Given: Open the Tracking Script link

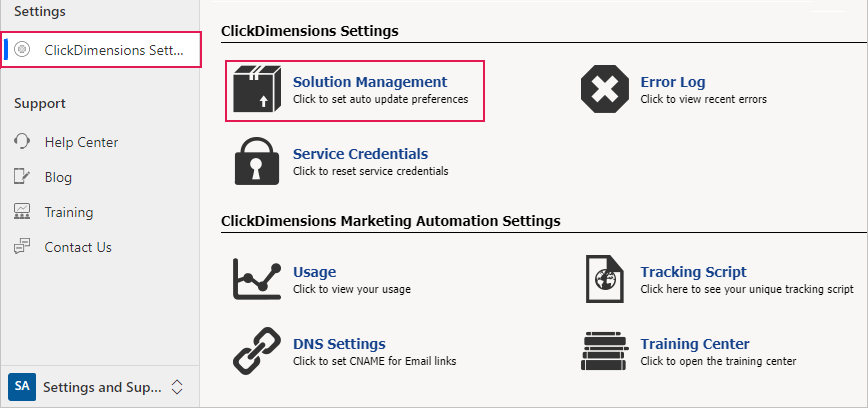Looking at the screenshot, I should 693,272.
